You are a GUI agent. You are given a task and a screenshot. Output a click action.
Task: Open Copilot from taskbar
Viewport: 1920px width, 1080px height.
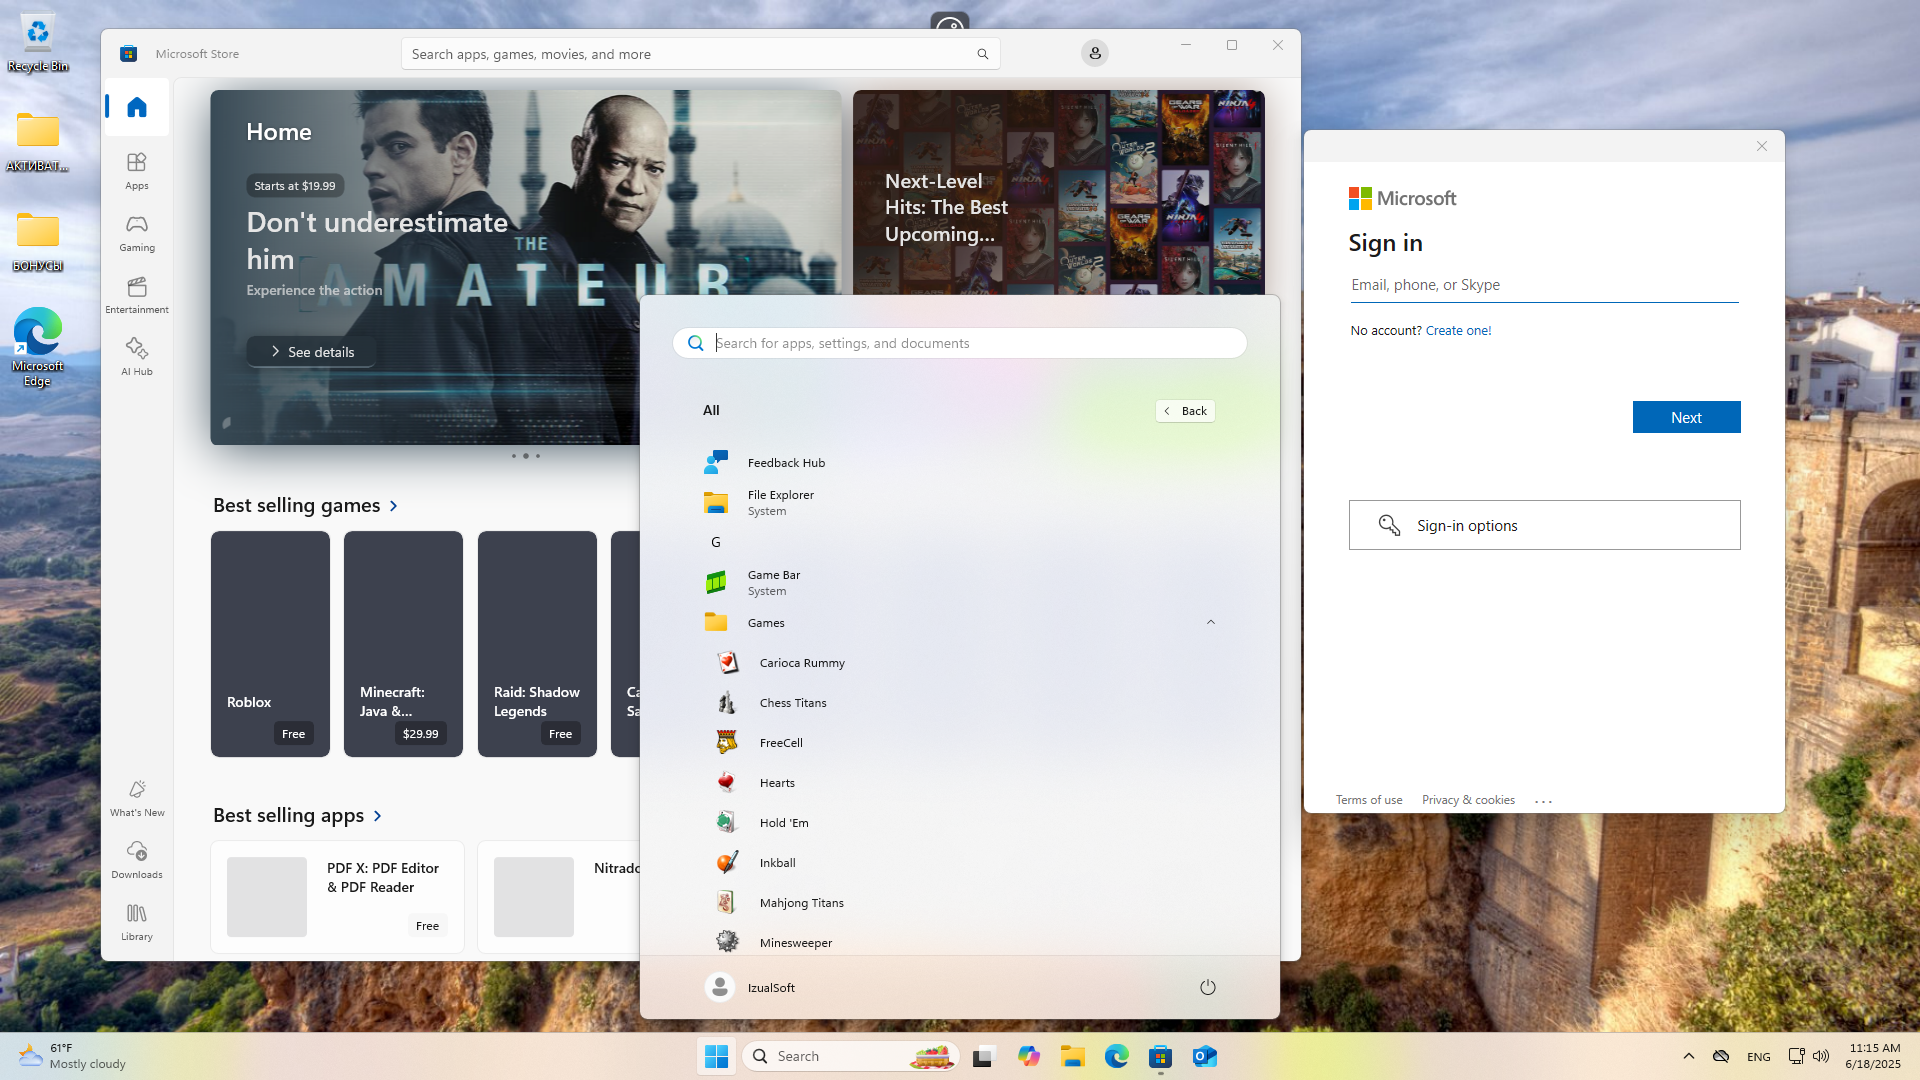1028,1056
